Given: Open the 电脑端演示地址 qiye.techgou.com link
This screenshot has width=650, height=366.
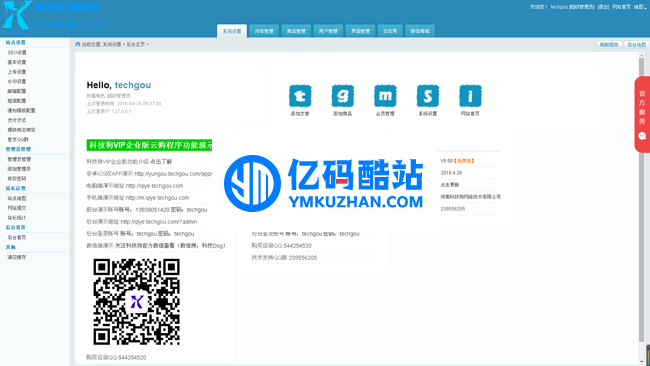Looking at the screenshot, I should 154,186.
